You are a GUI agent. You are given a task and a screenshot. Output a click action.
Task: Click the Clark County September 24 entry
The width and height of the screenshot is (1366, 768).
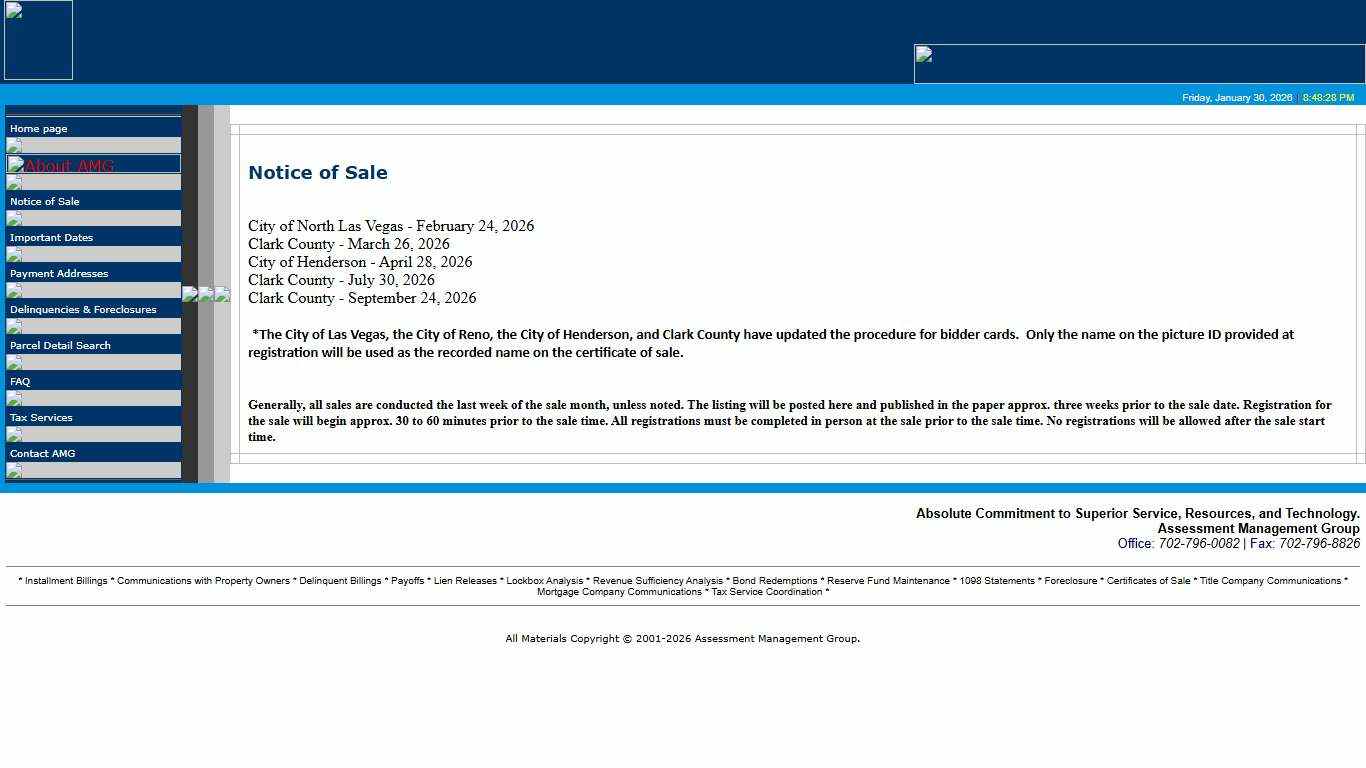point(362,298)
